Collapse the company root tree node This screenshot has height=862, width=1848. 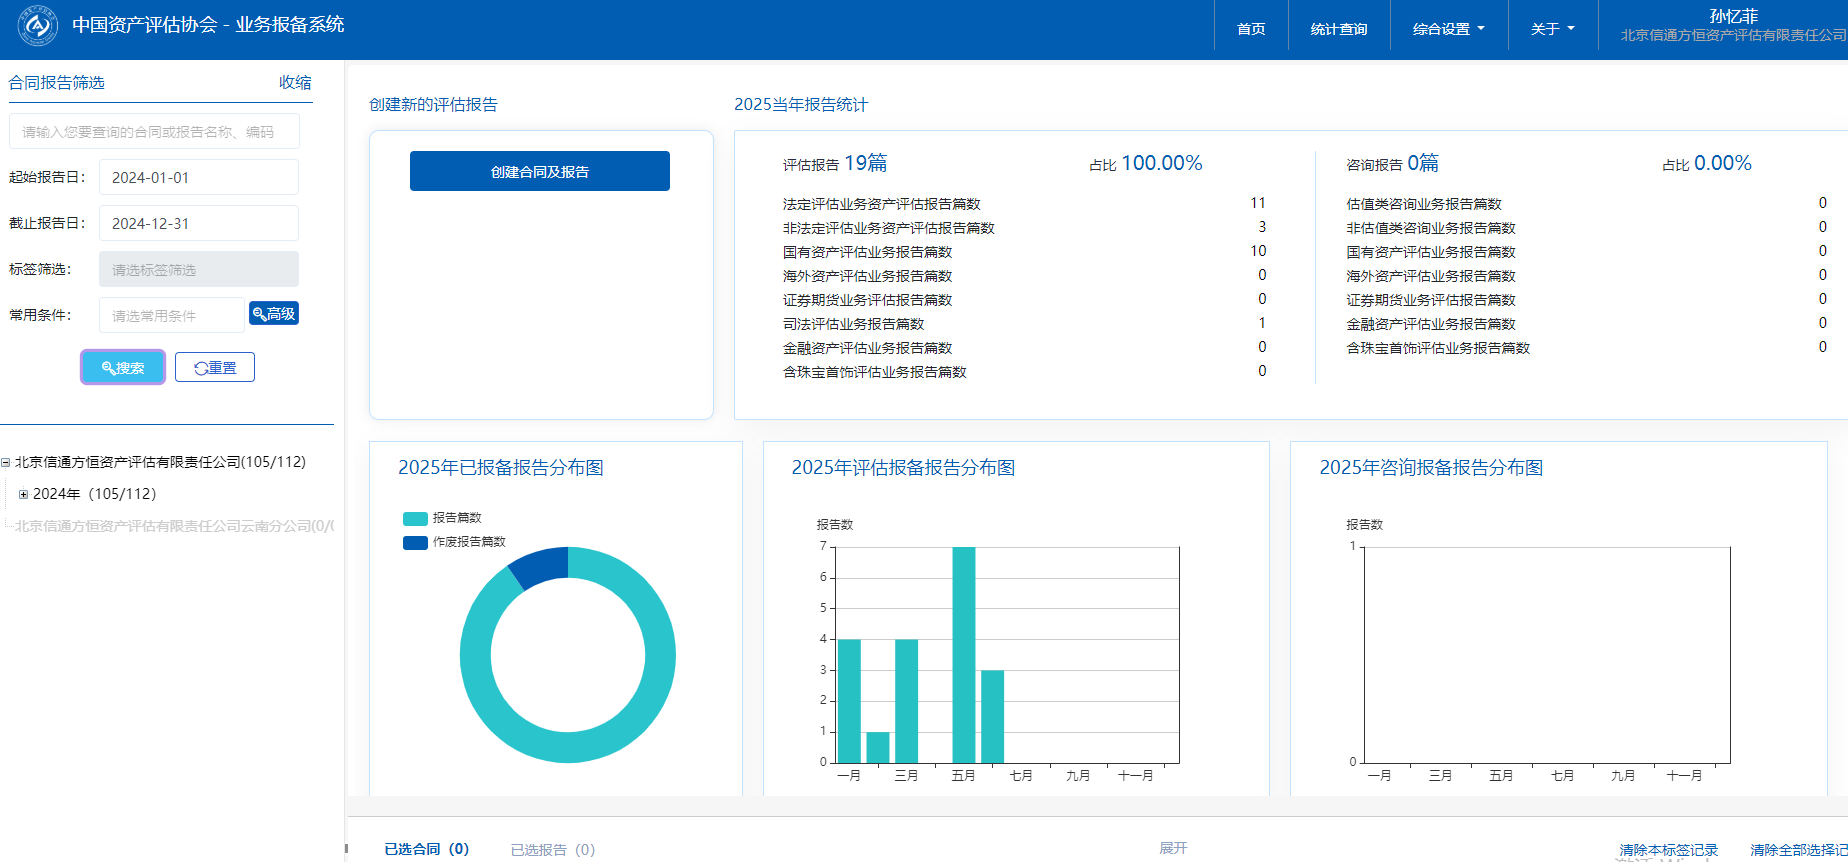tap(6, 463)
